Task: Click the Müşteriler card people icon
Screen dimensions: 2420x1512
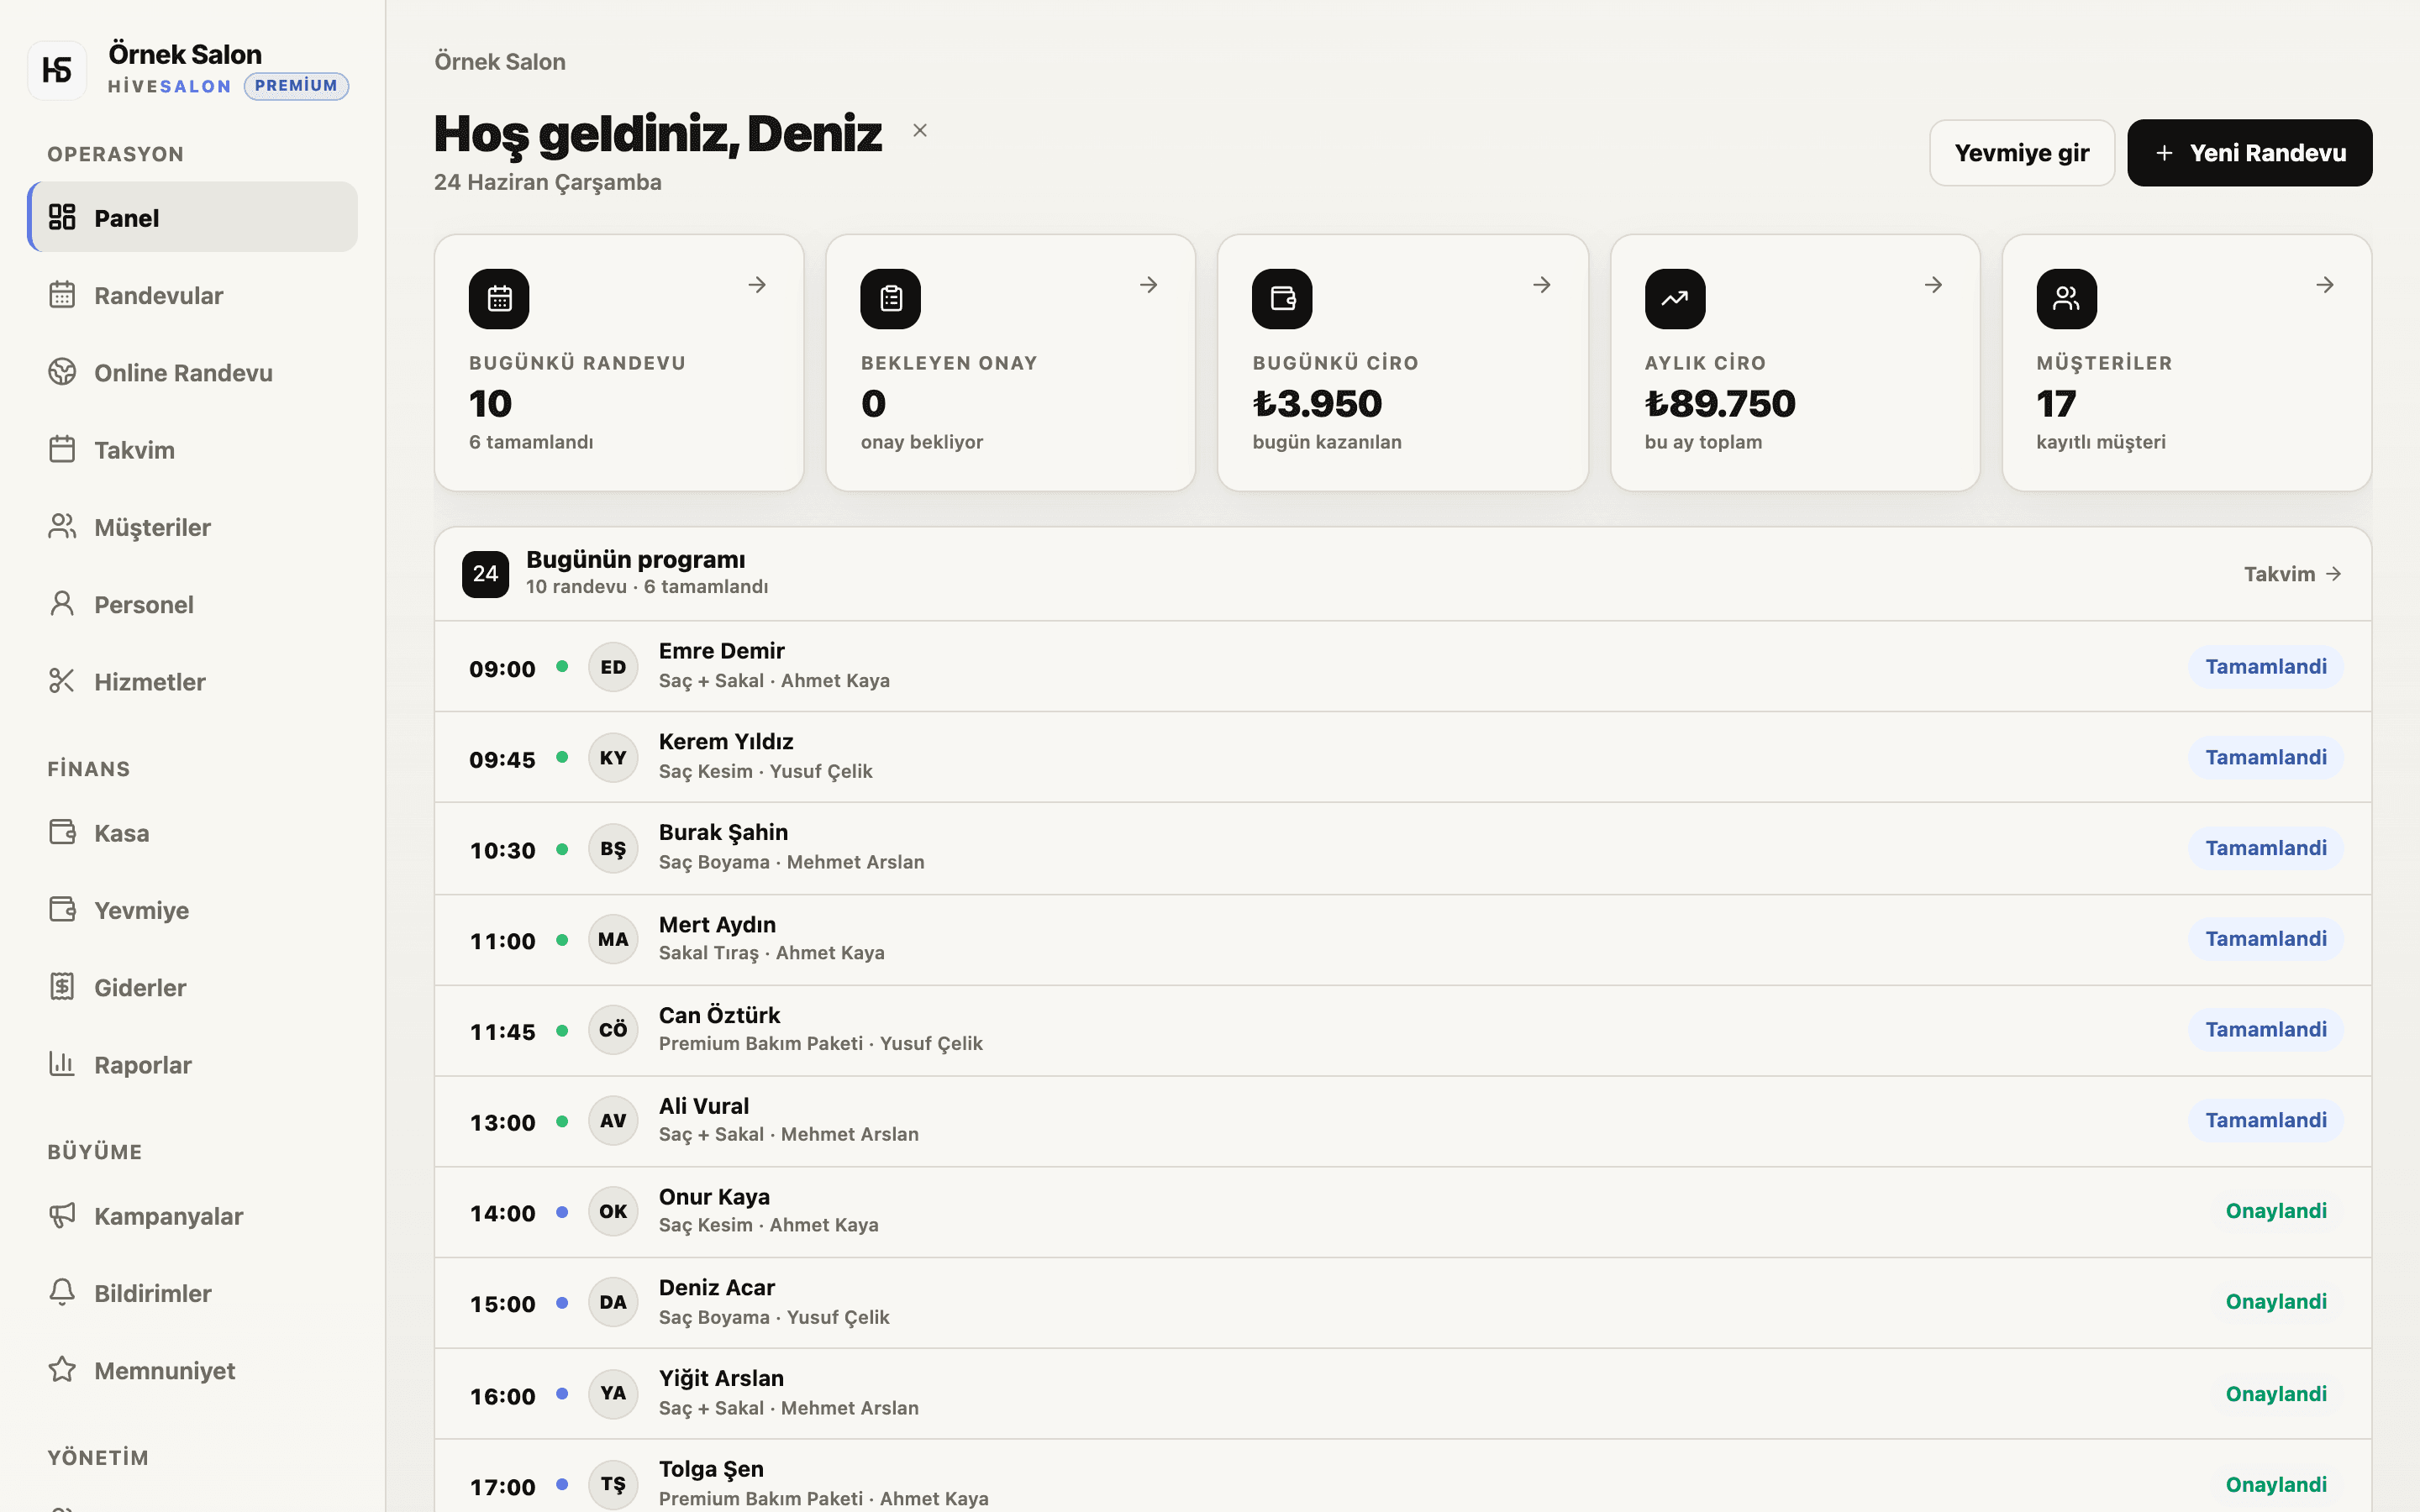Action: click(x=2066, y=298)
